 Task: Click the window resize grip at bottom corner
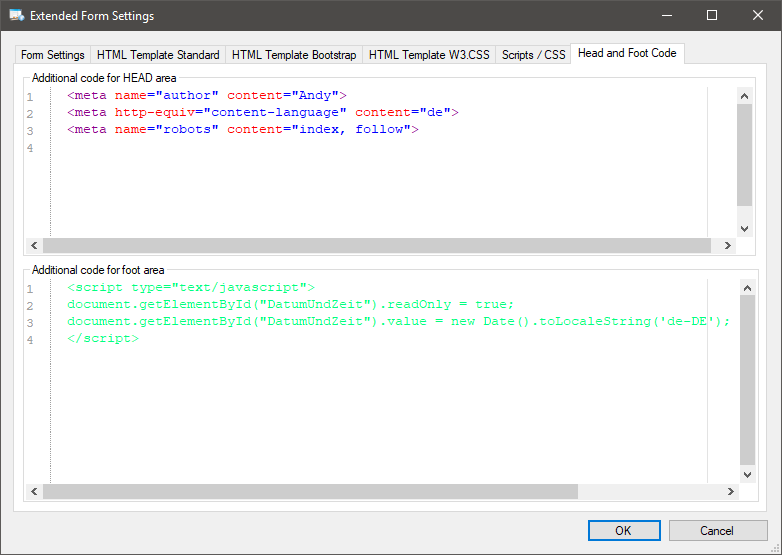[x=776, y=549]
